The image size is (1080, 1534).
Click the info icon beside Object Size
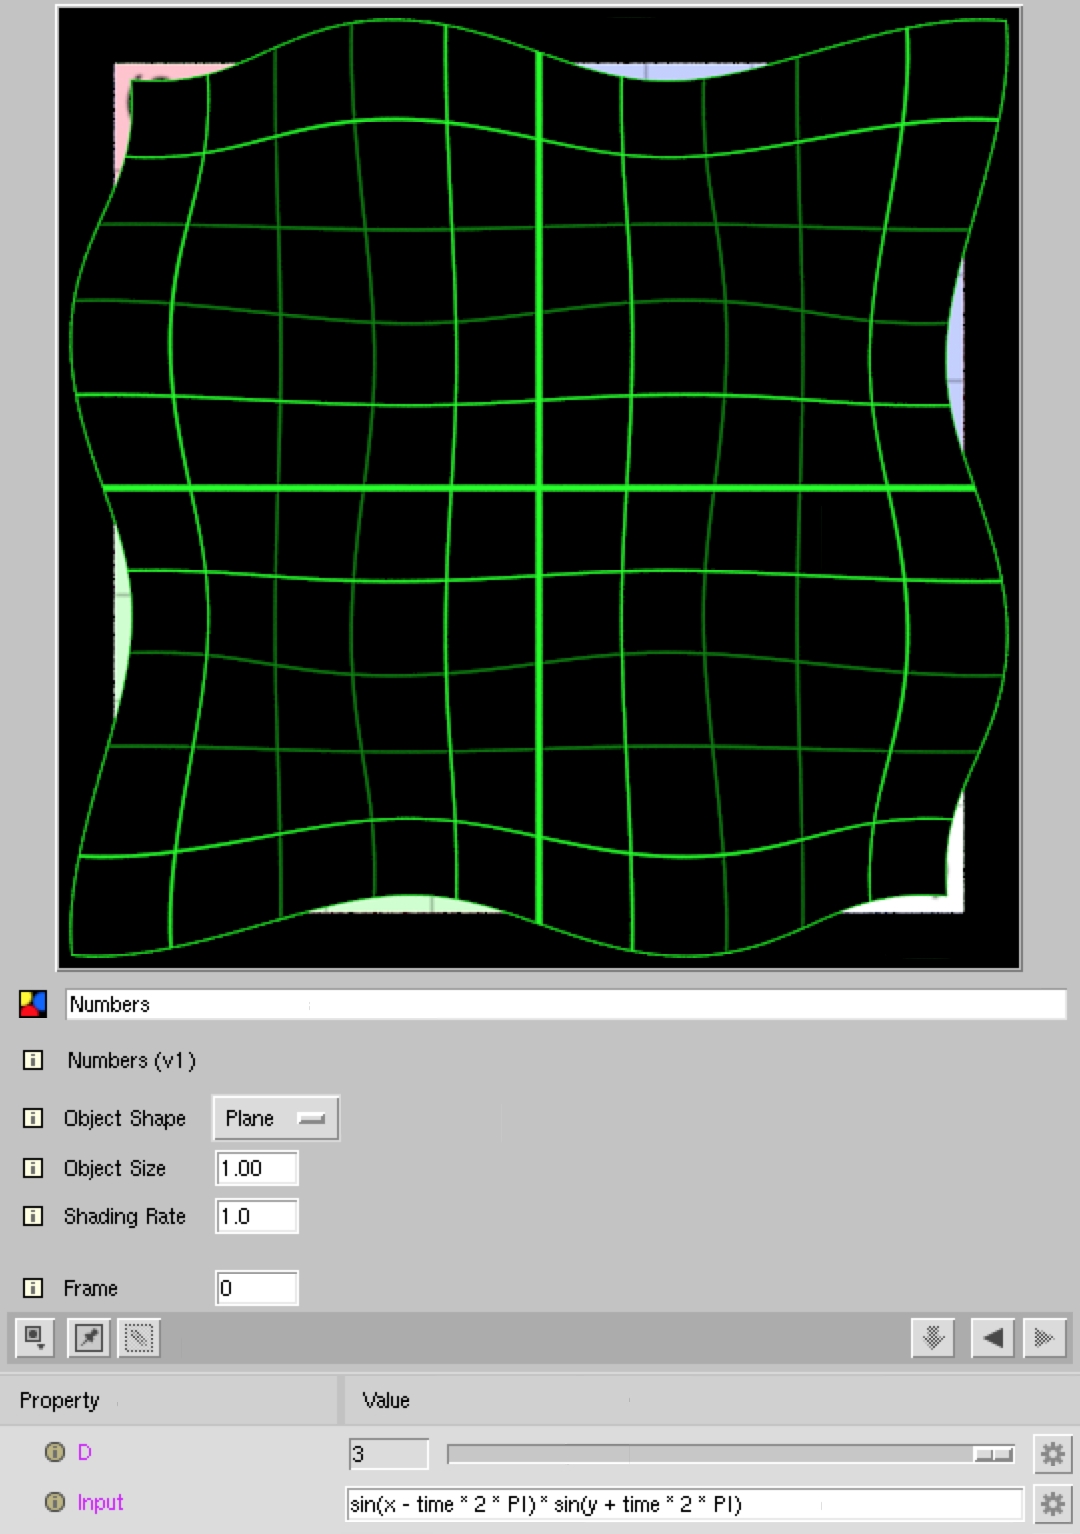click(x=33, y=1168)
